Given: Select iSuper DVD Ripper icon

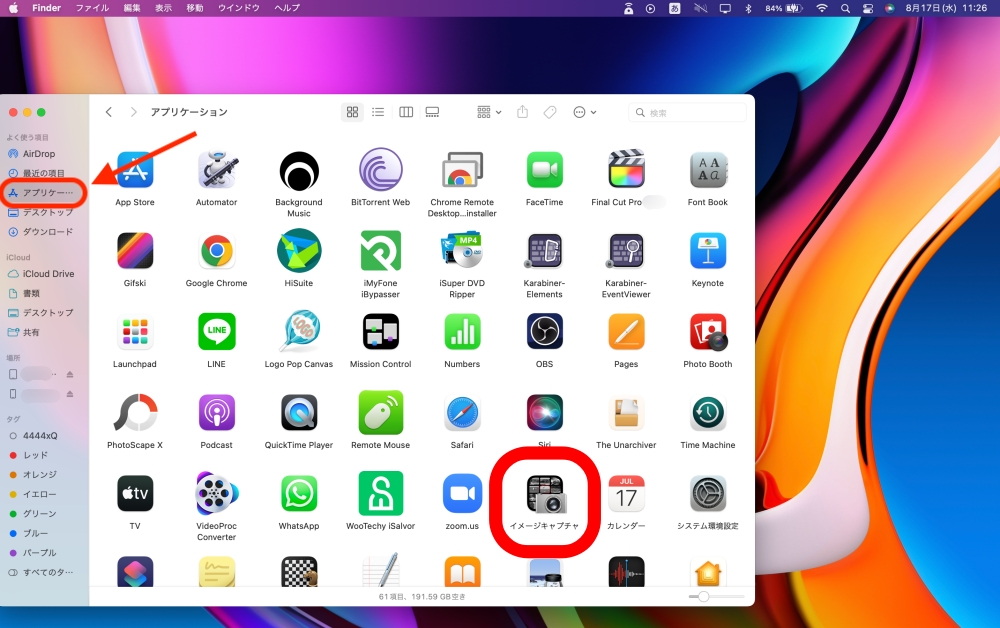Looking at the screenshot, I should (x=462, y=251).
